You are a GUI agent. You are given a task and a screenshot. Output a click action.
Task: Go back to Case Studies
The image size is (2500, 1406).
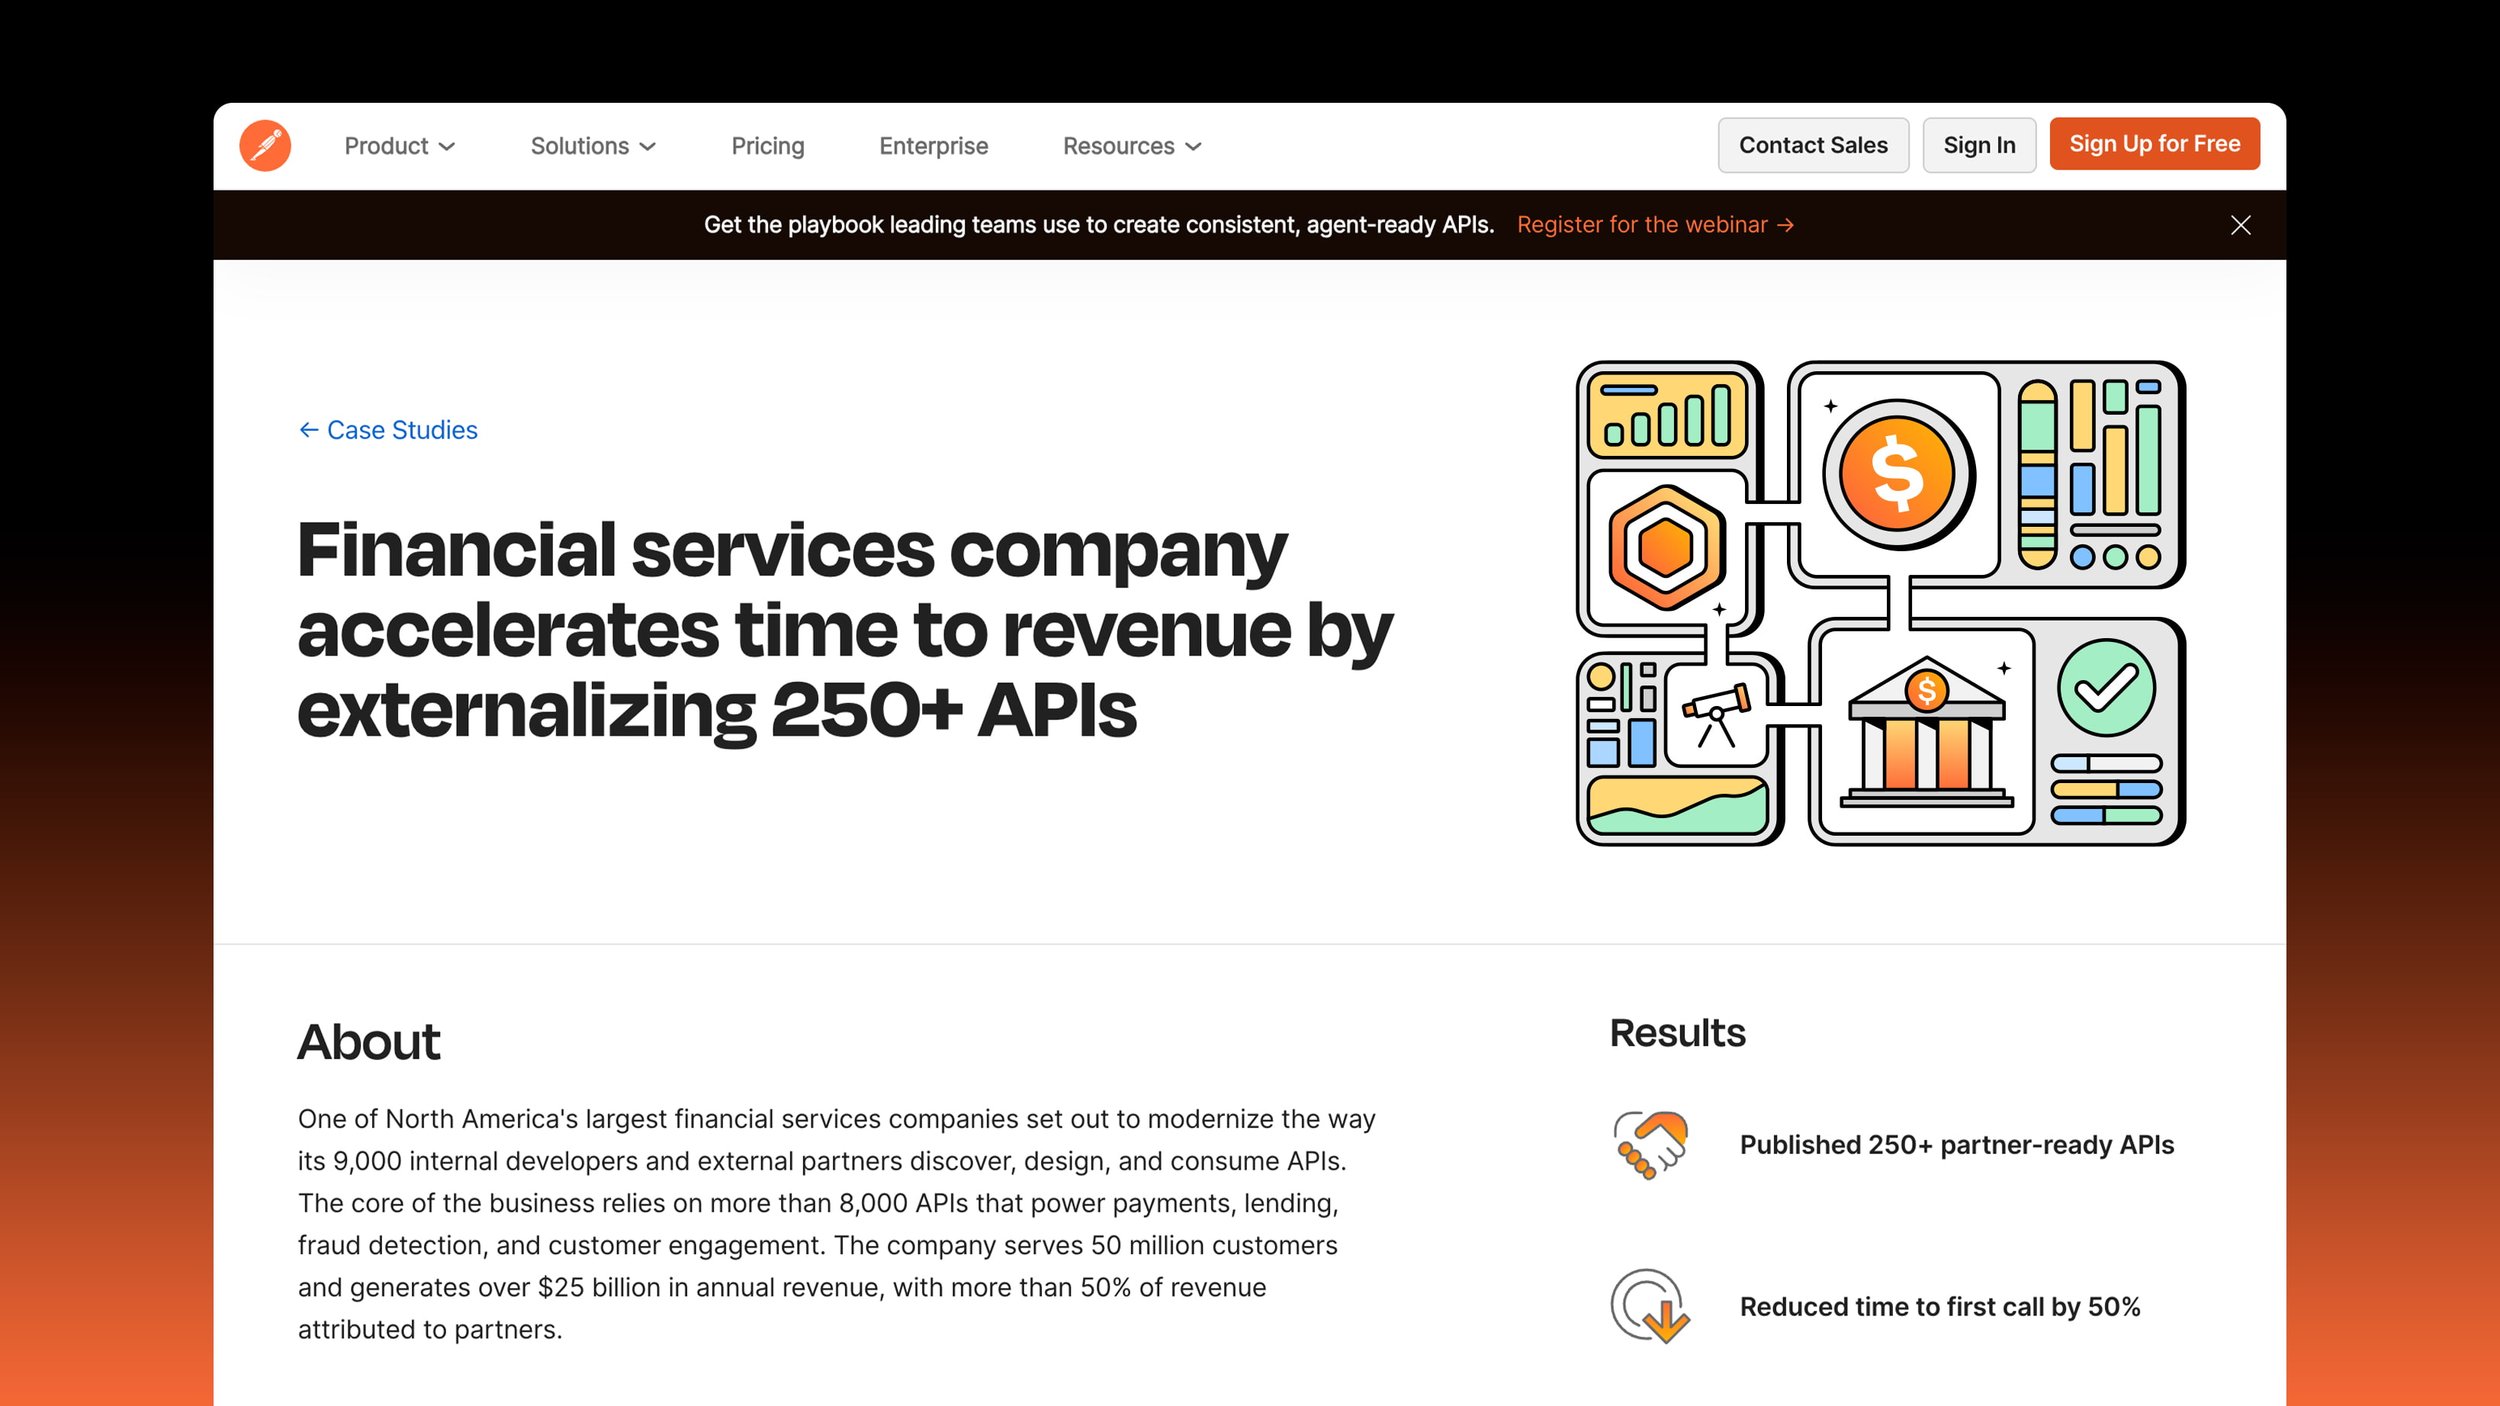(x=388, y=430)
